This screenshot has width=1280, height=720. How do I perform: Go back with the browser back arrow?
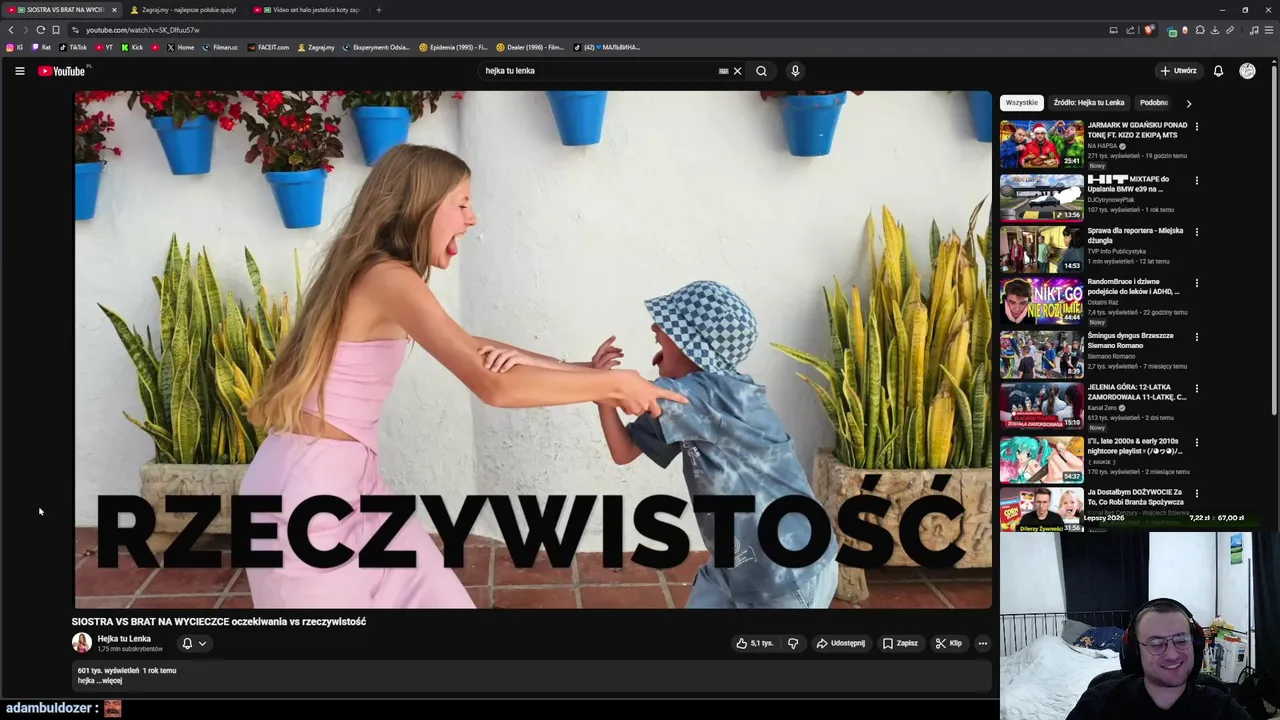pos(11,30)
